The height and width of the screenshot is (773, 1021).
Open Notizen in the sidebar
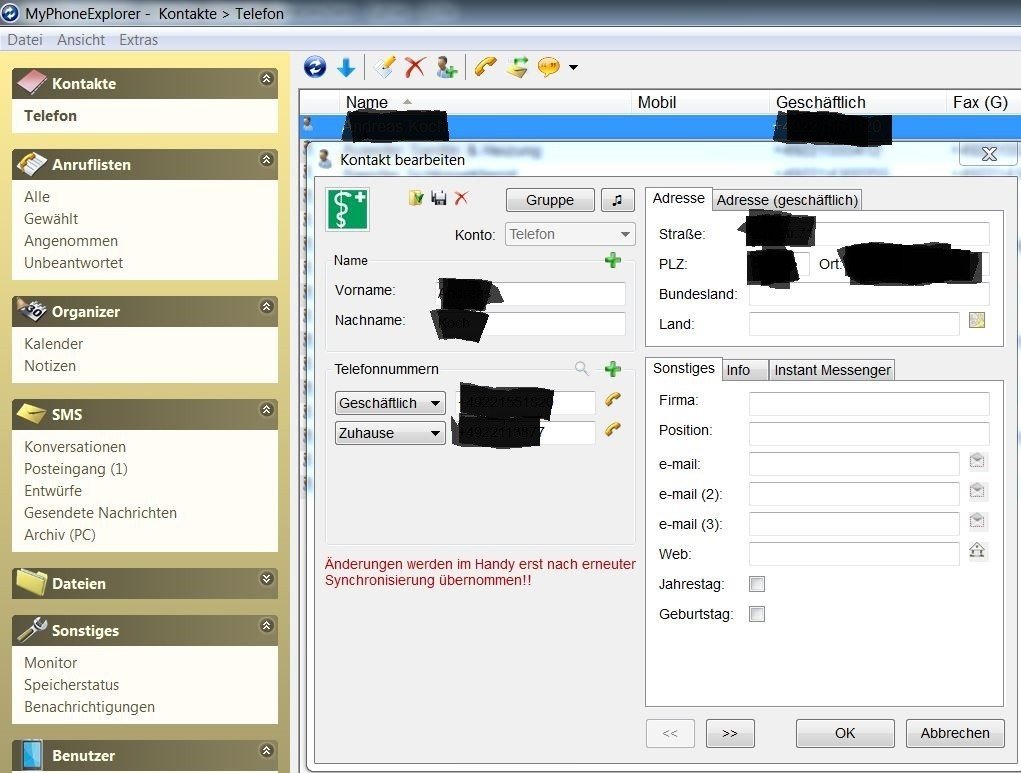[x=49, y=366]
